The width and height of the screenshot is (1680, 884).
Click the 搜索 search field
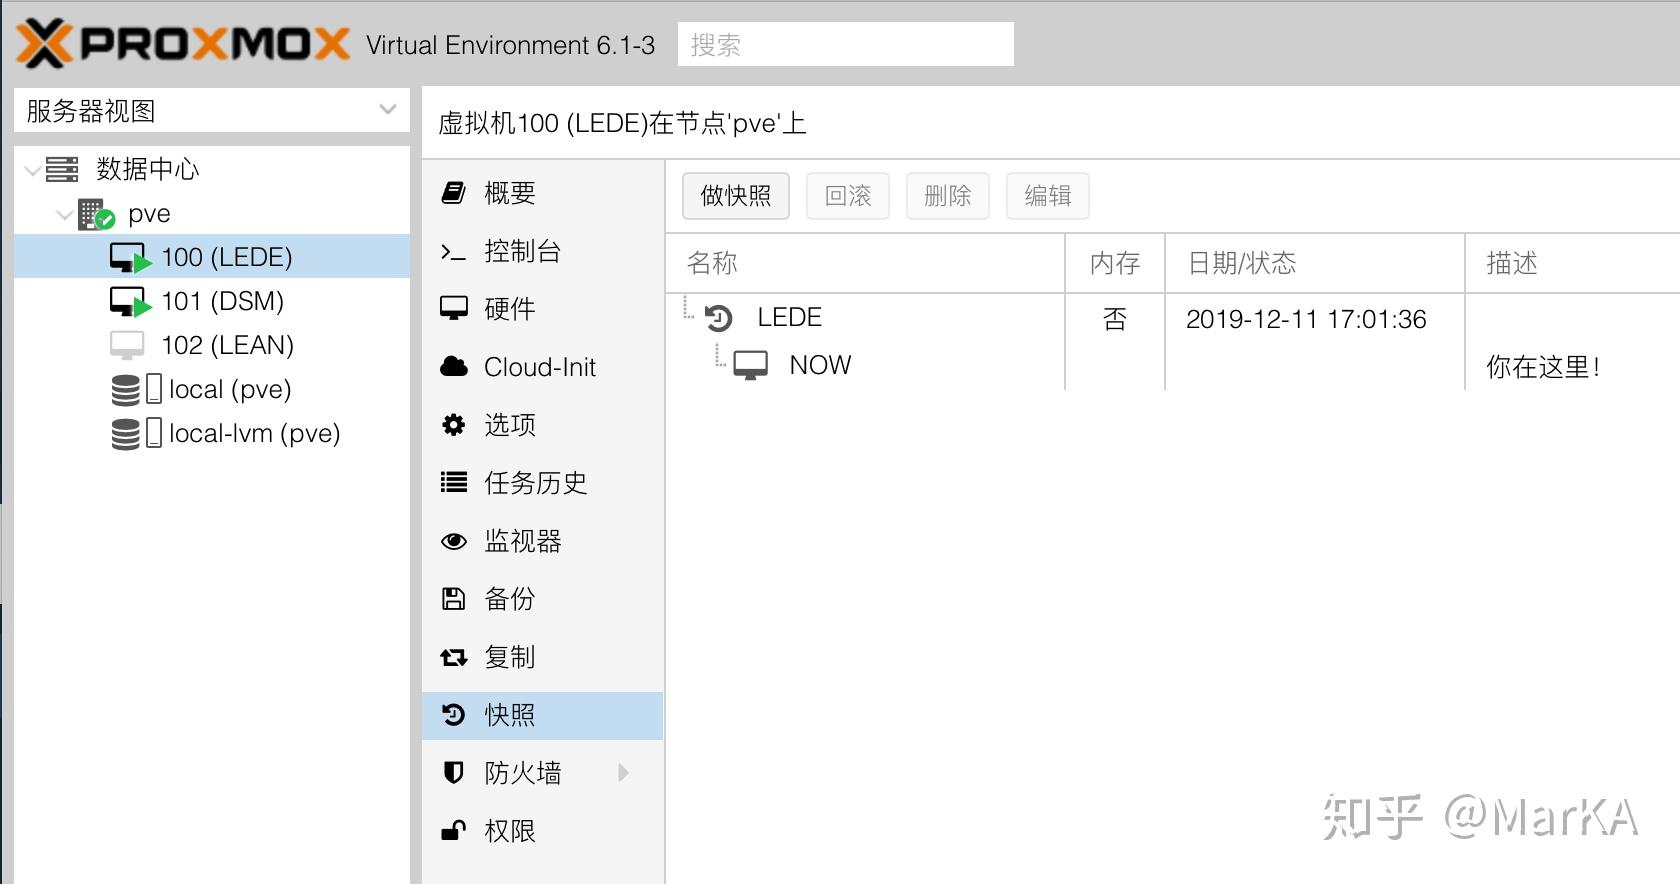[x=846, y=44]
